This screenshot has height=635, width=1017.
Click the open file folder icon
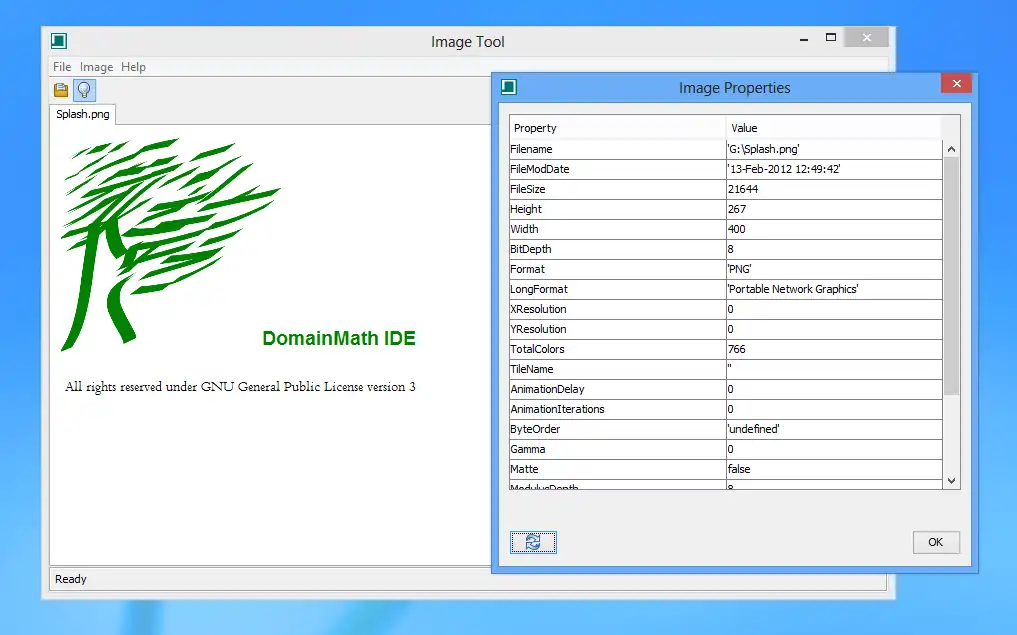(61, 90)
